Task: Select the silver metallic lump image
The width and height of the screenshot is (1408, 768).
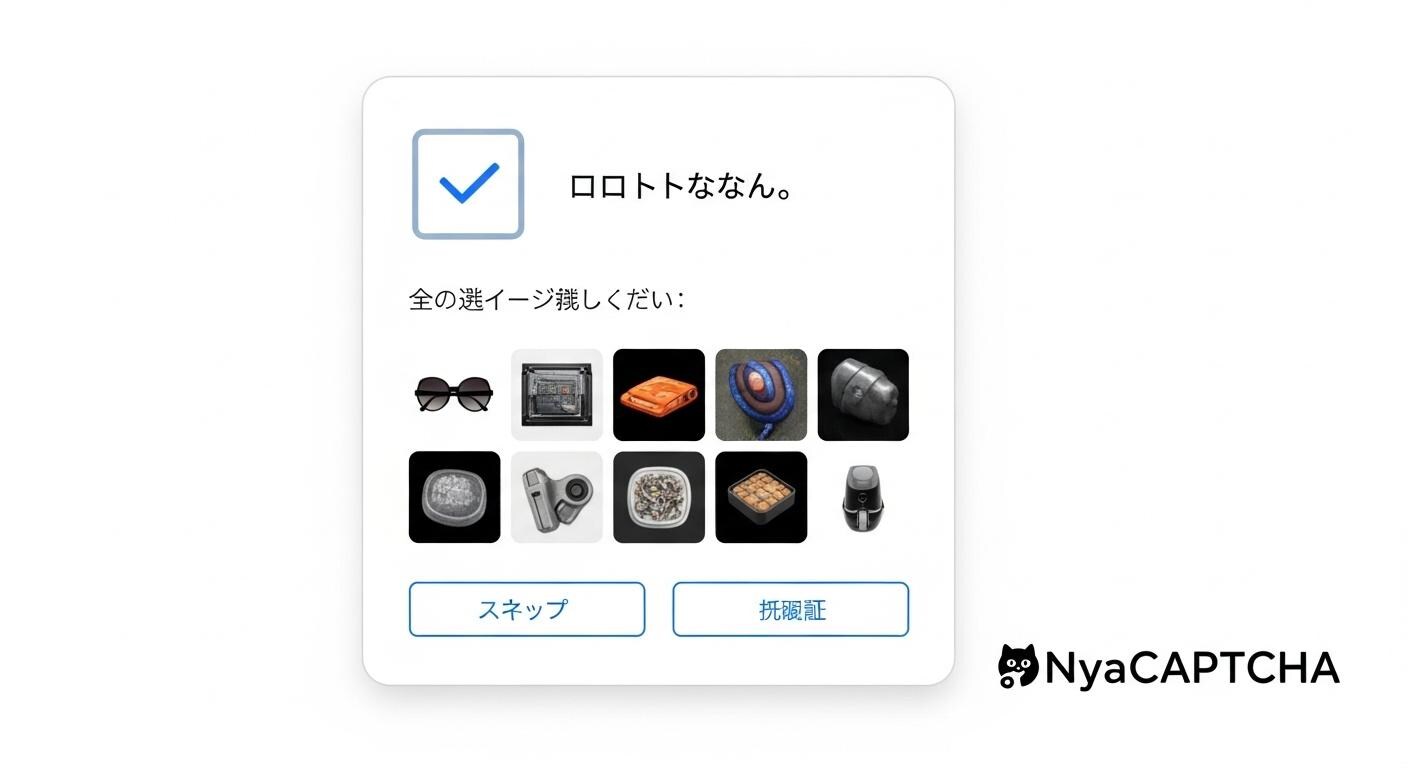Action: 863,394
